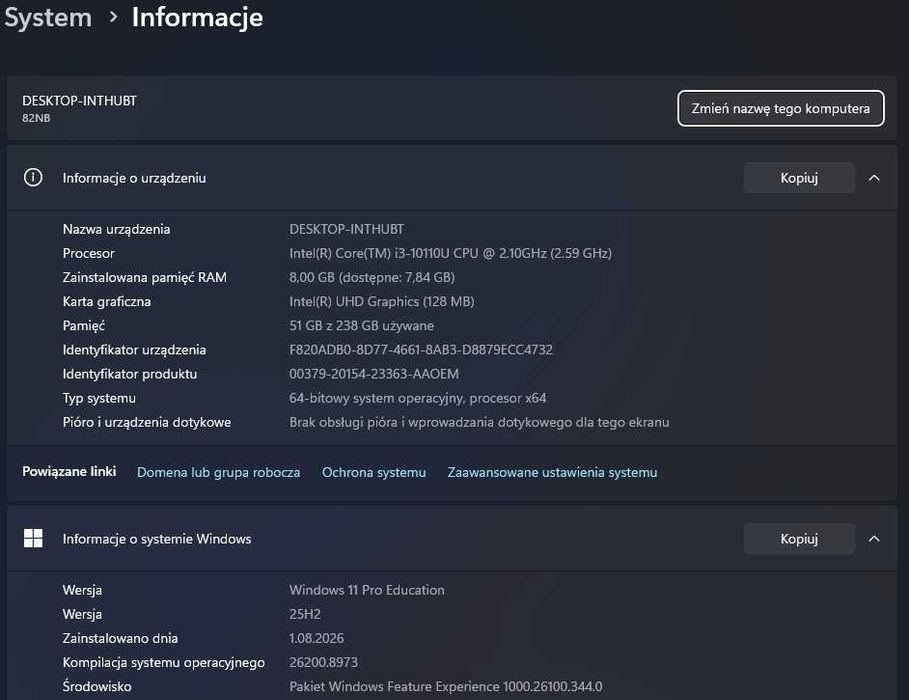Image resolution: width=909 pixels, height=700 pixels.
Task: Click the Nazwa urządzenia label
Action: pyautogui.click(x=116, y=229)
